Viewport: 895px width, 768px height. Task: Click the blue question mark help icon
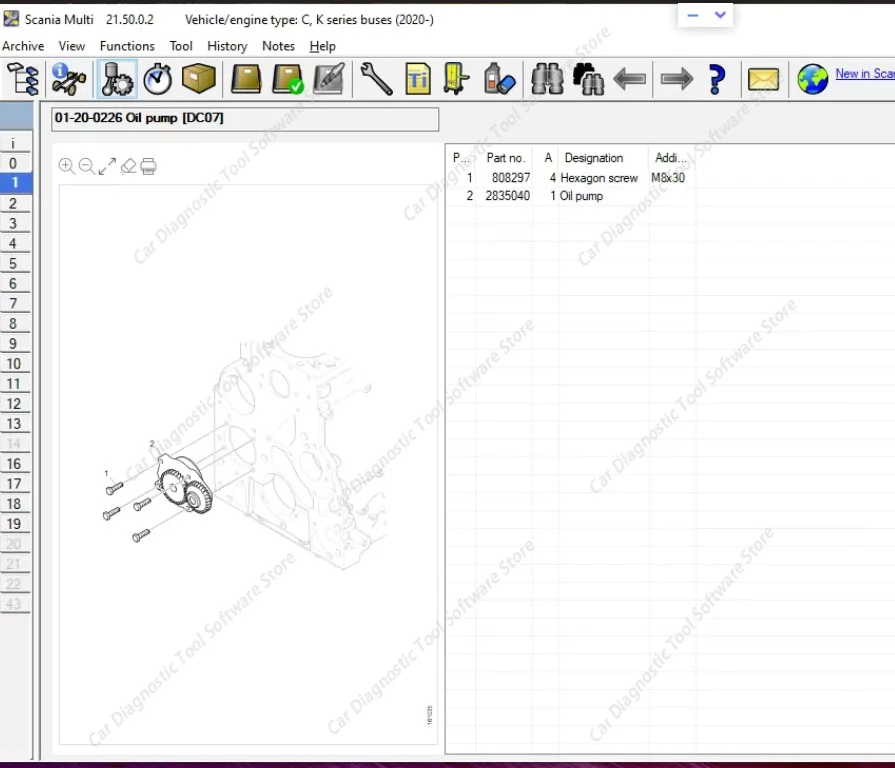pyautogui.click(x=716, y=78)
